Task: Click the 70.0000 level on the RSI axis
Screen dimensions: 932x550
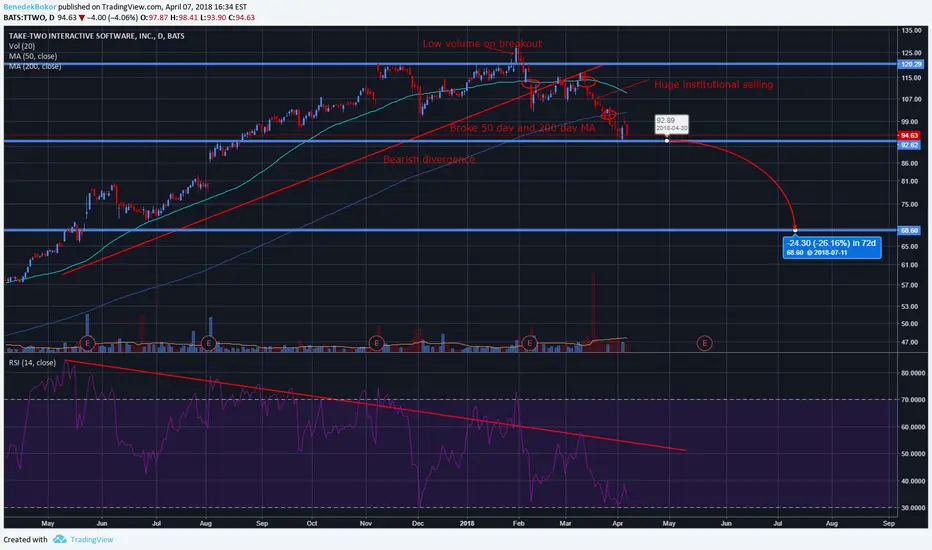Action: [913, 400]
